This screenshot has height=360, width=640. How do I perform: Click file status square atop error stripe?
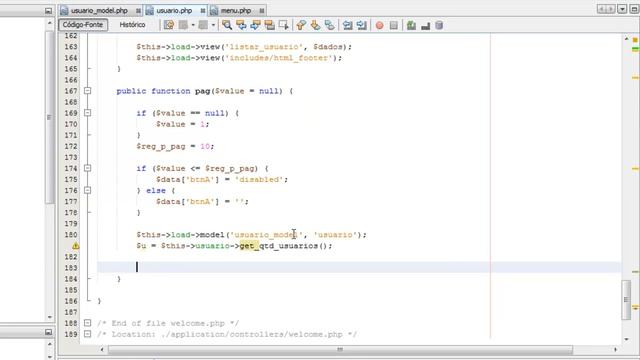[x=635, y=40]
